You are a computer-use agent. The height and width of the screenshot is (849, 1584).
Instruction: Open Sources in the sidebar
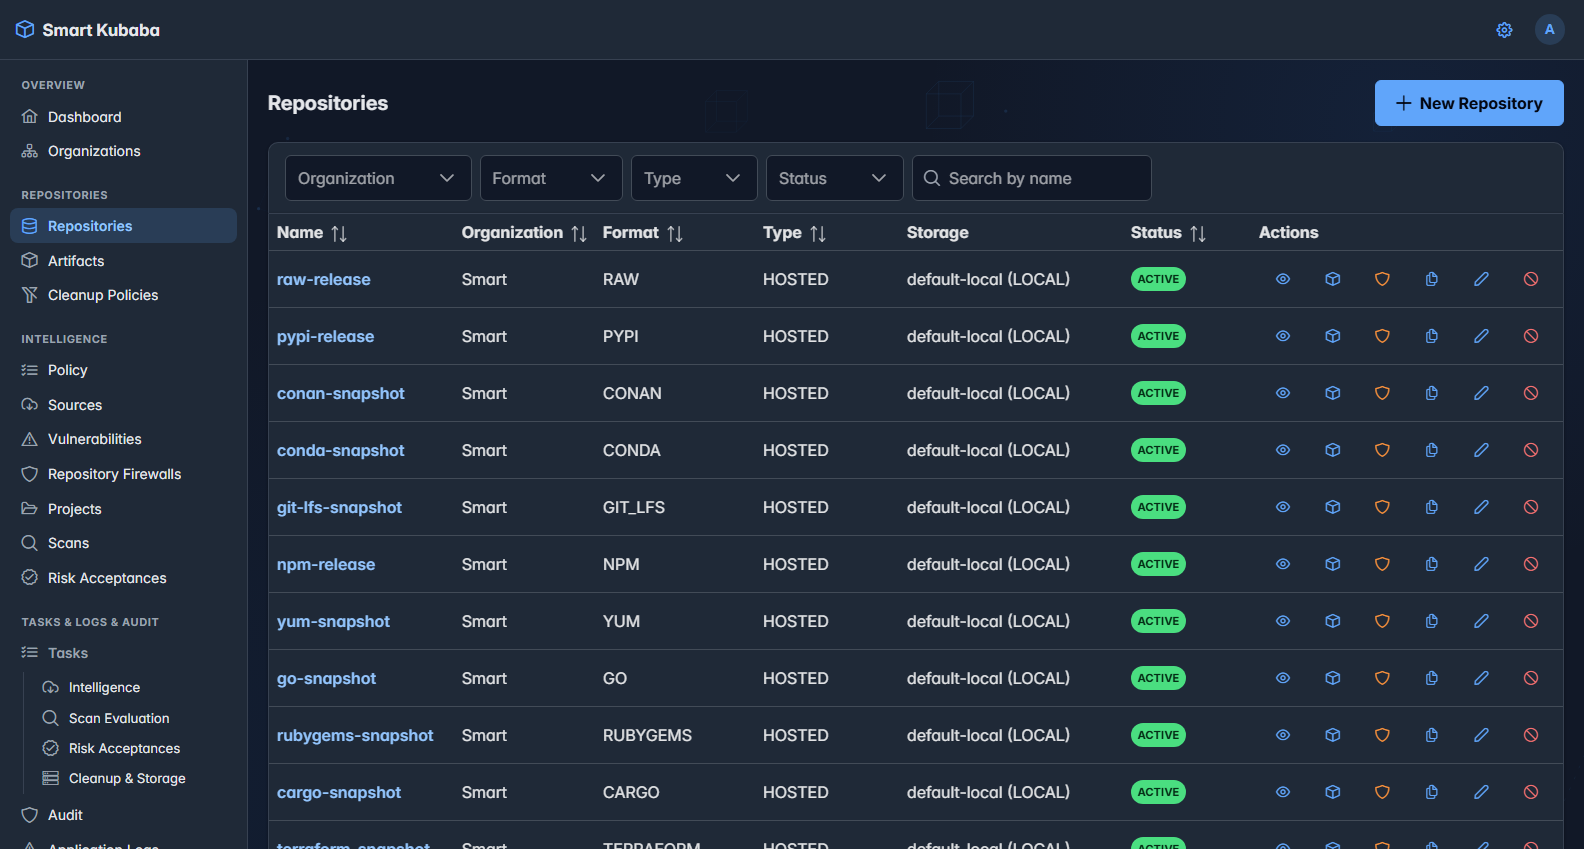click(x=123, y=405)
